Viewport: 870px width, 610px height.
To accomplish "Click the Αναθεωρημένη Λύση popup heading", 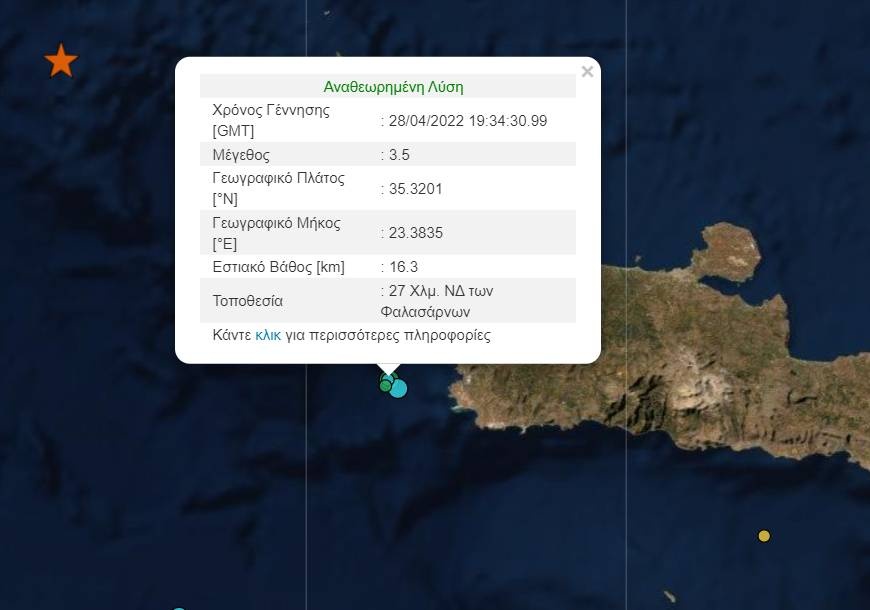I will click(x=393, y=87).
